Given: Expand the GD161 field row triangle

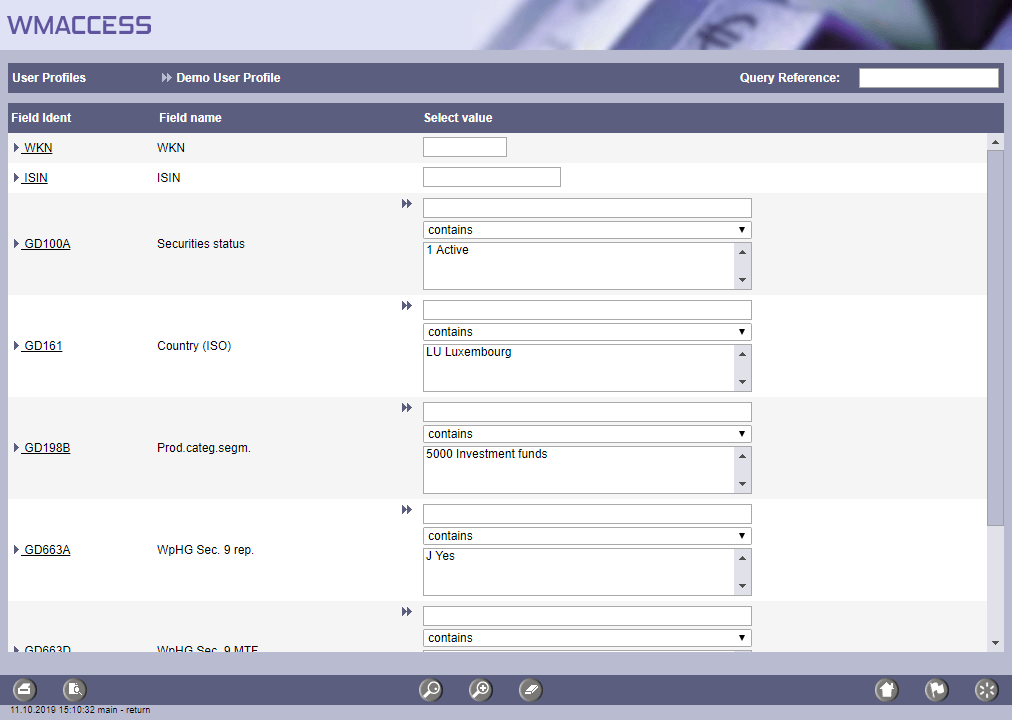Looking at the screenshot, I should pos(16,346).
